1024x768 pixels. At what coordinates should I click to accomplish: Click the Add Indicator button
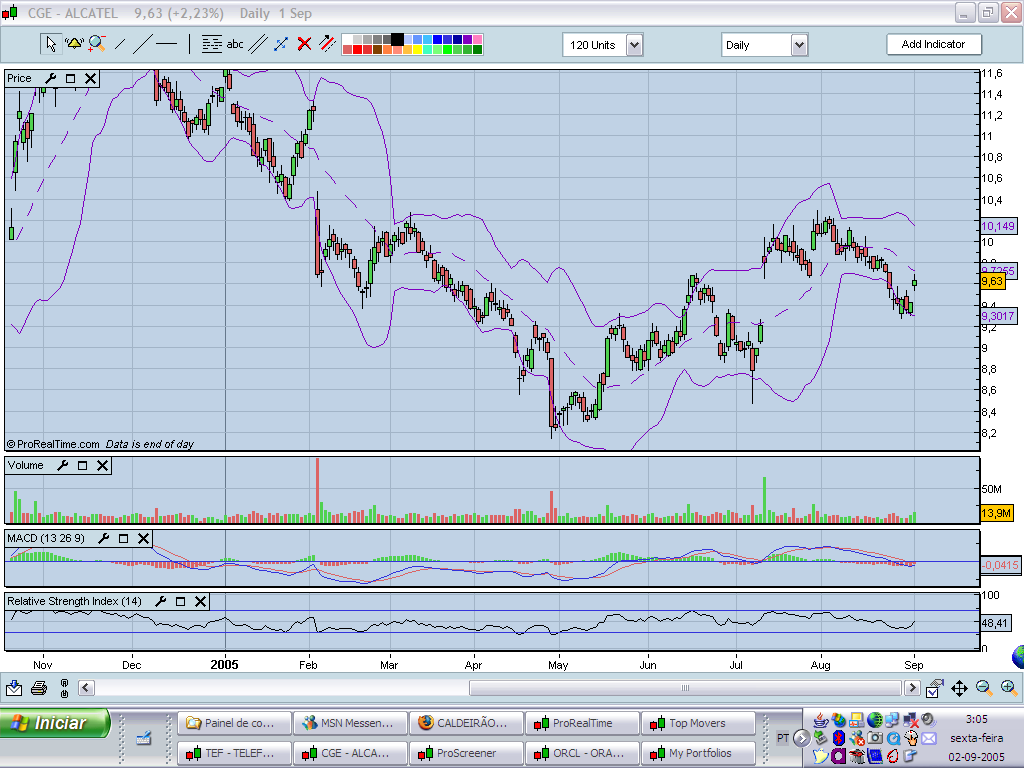[933, 44]
